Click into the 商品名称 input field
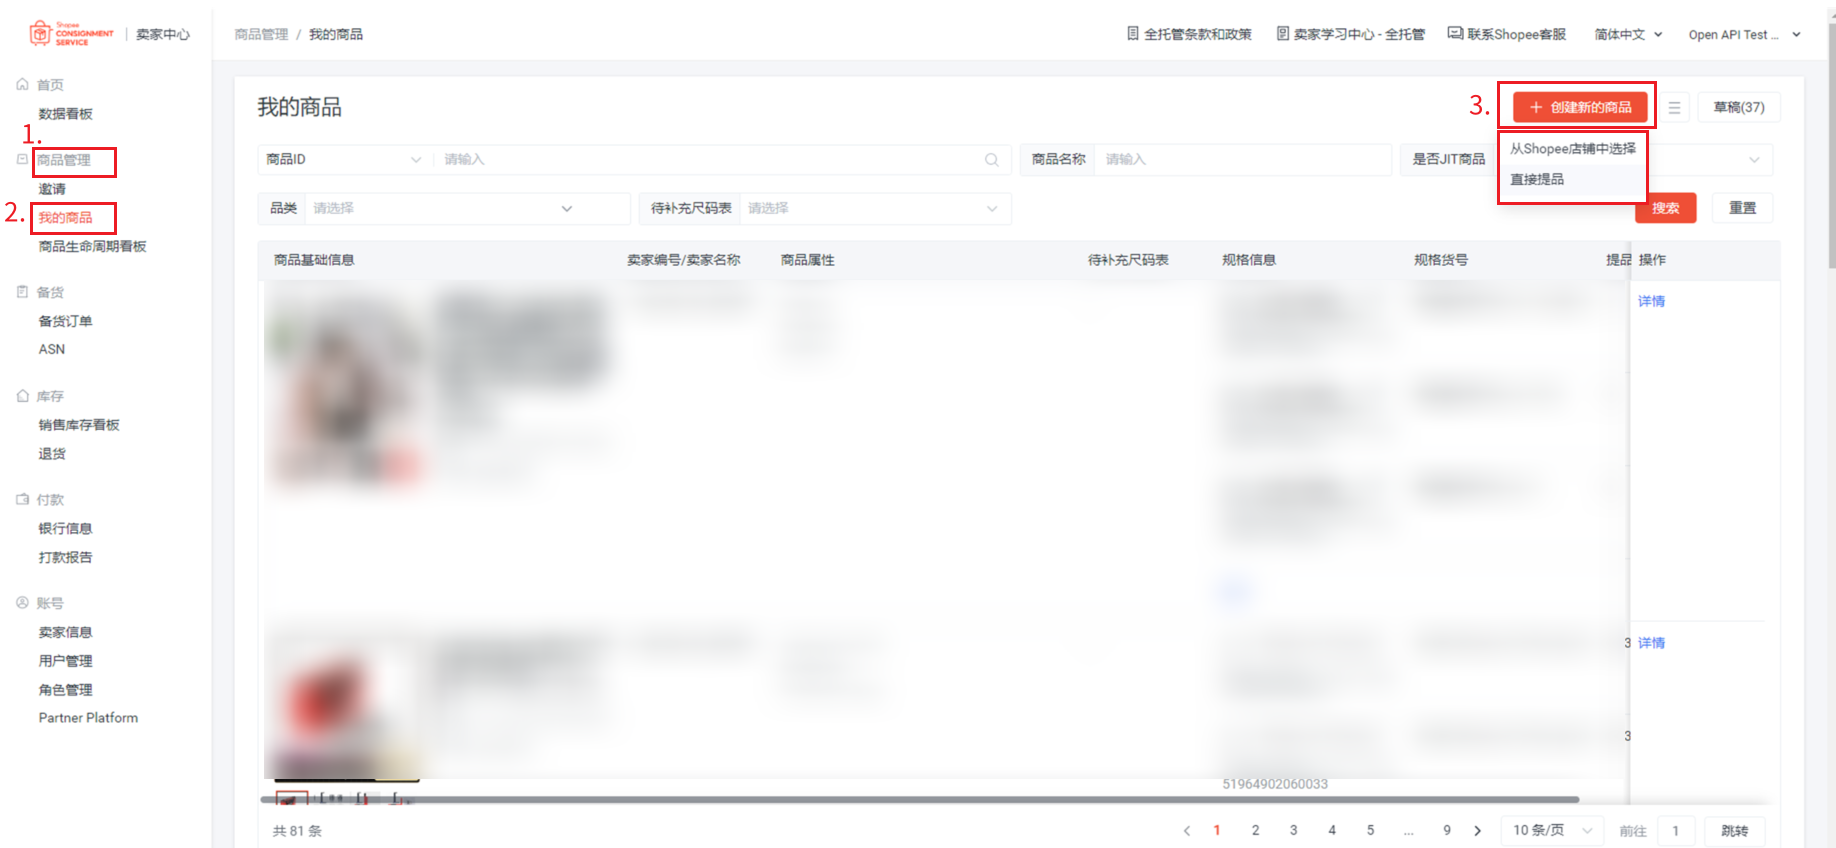This screenshot has height=848, width=1836. pyautogui.click(x=1242, y=159)
